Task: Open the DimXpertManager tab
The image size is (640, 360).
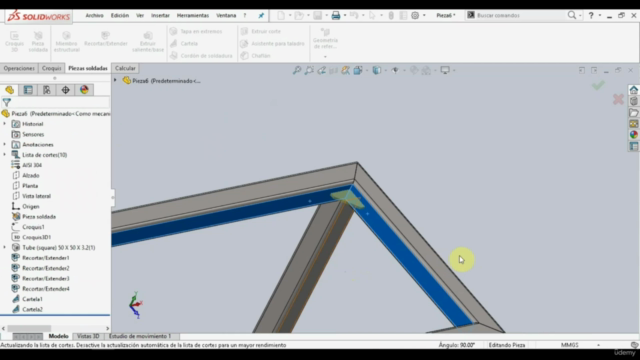Action: [x=65, y=90]
